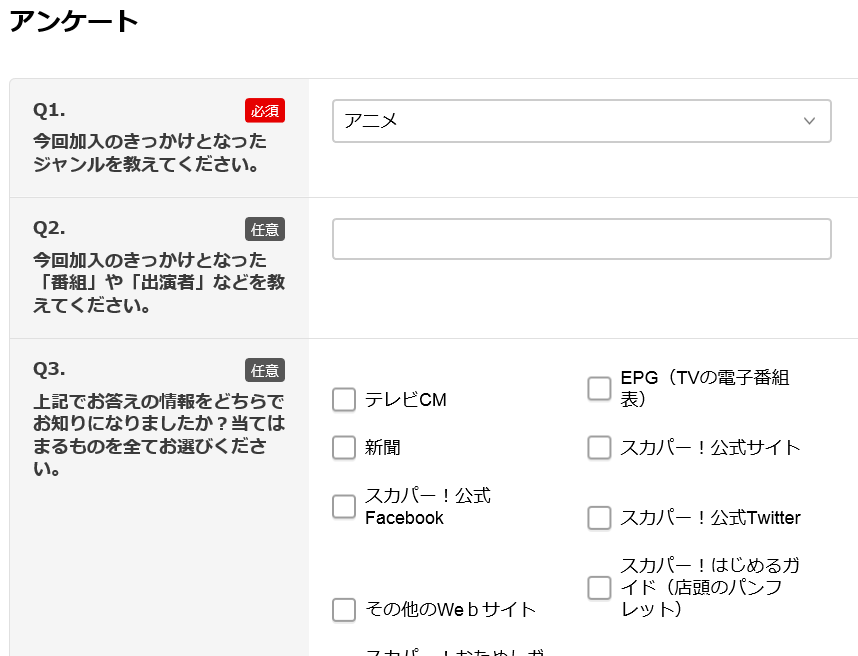The width and height of the screenshot is (858, 656).
Task: Enable the スカパー！公式Facebook option
Action: pos(344,507)
